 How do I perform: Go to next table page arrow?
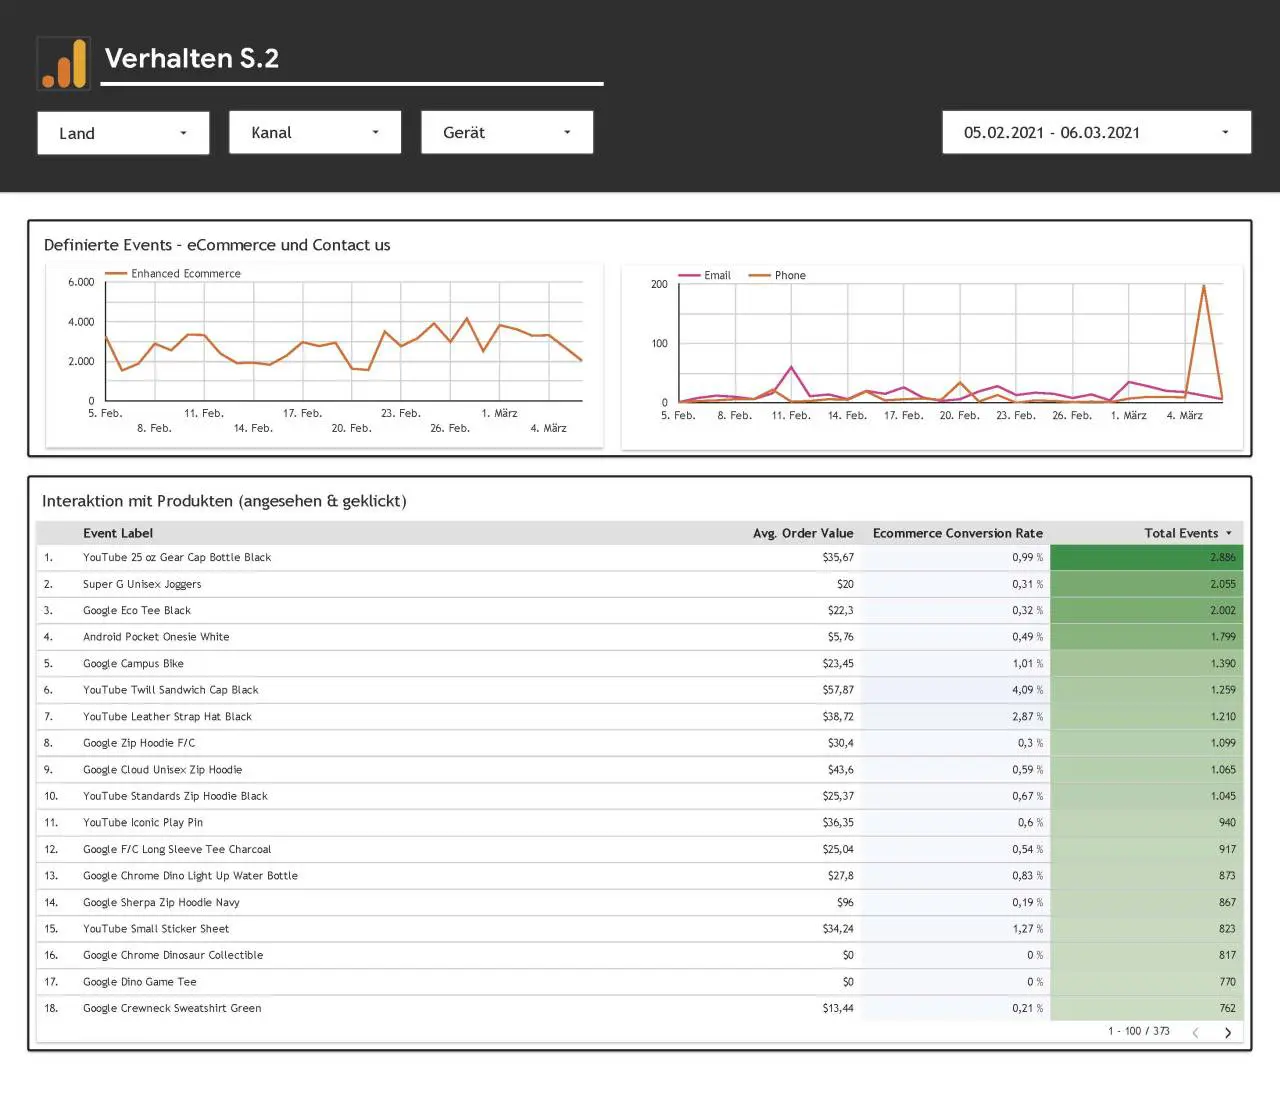pos(1228,1033)
